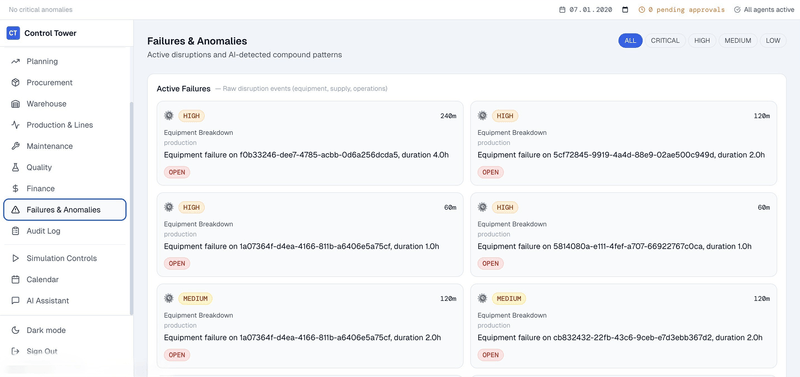The image size is (800, 377).
Task: Open the calendar date picker icon
Action: [625, 9]
